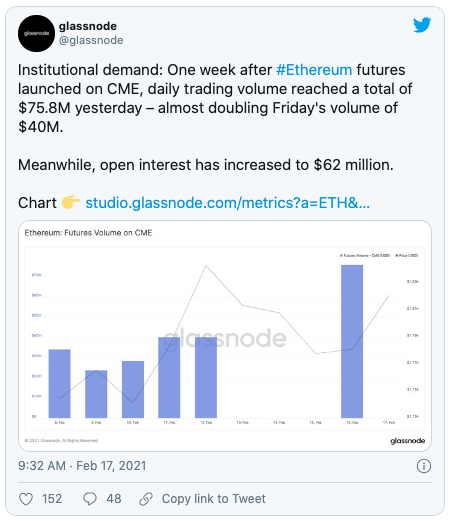
Task: Click Copy link to Tweet
Action: [x=214, y=499]
